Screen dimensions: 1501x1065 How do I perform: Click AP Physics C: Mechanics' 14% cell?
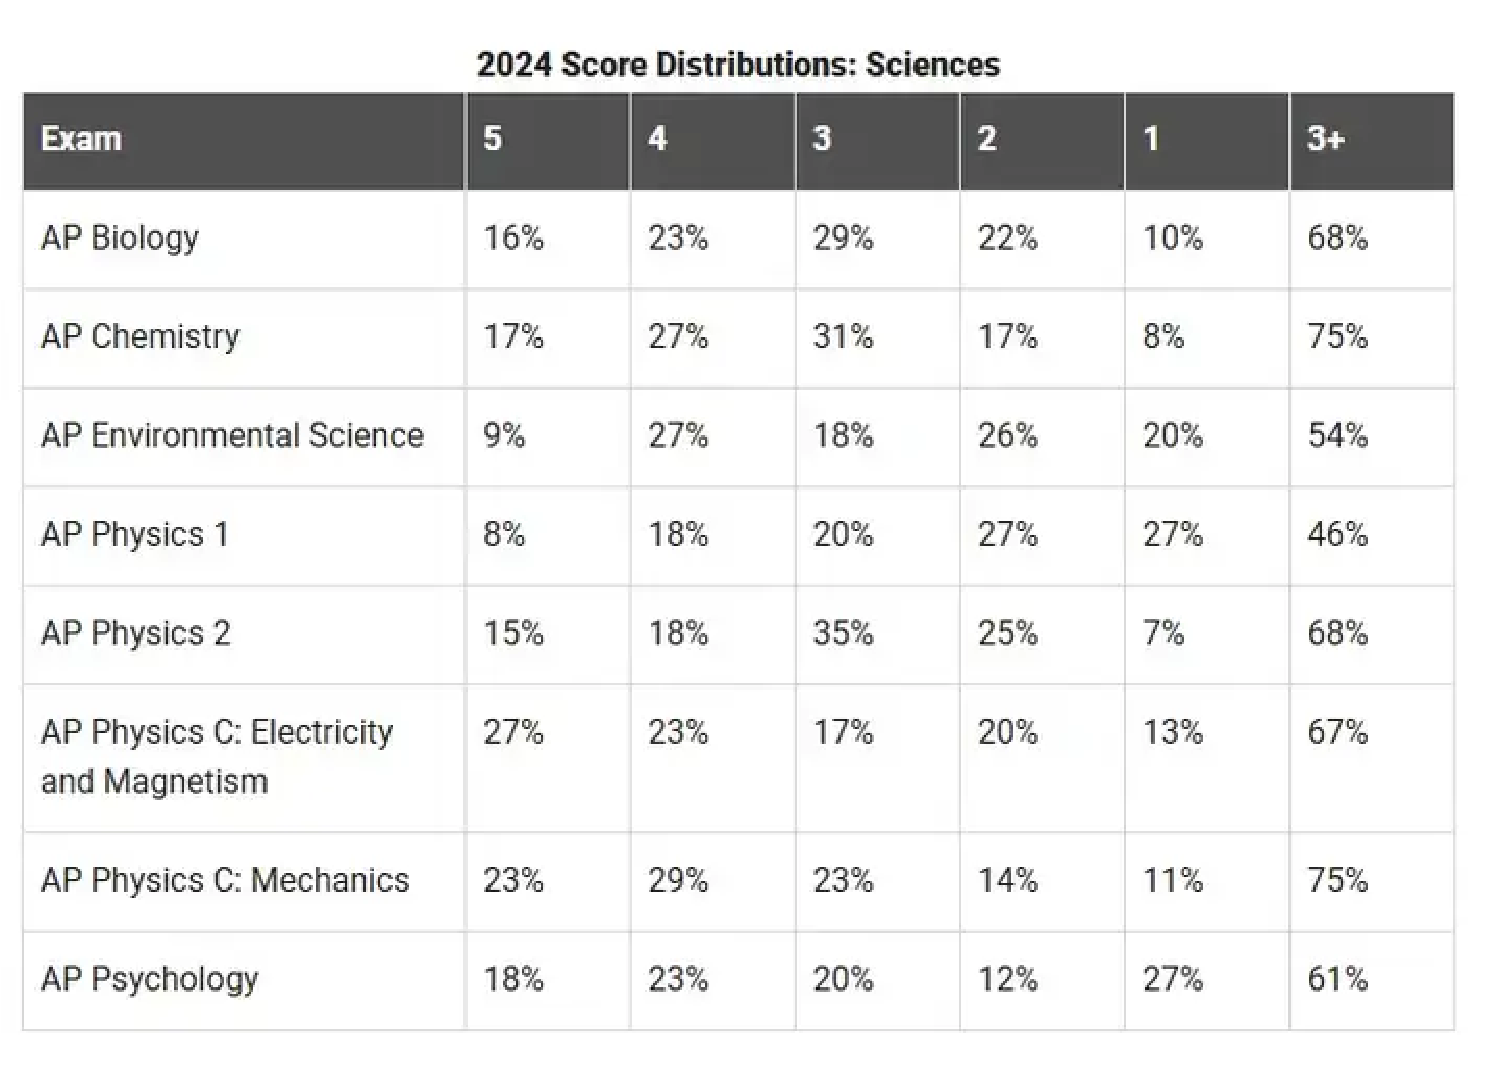pyautogui.click(x=1008, y=880)
